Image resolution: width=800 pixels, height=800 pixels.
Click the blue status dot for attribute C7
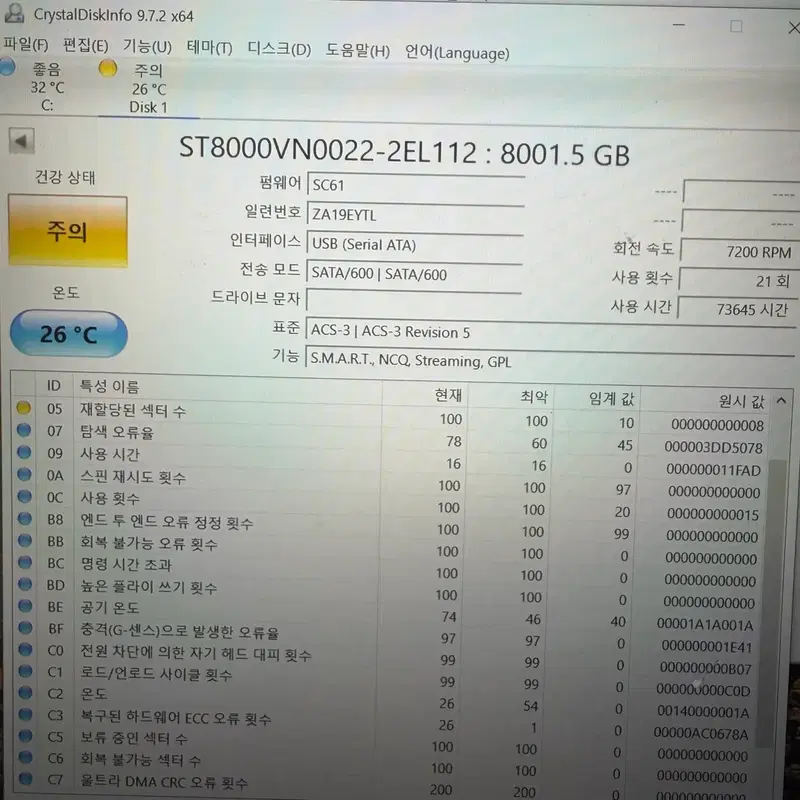coord(25,779)
